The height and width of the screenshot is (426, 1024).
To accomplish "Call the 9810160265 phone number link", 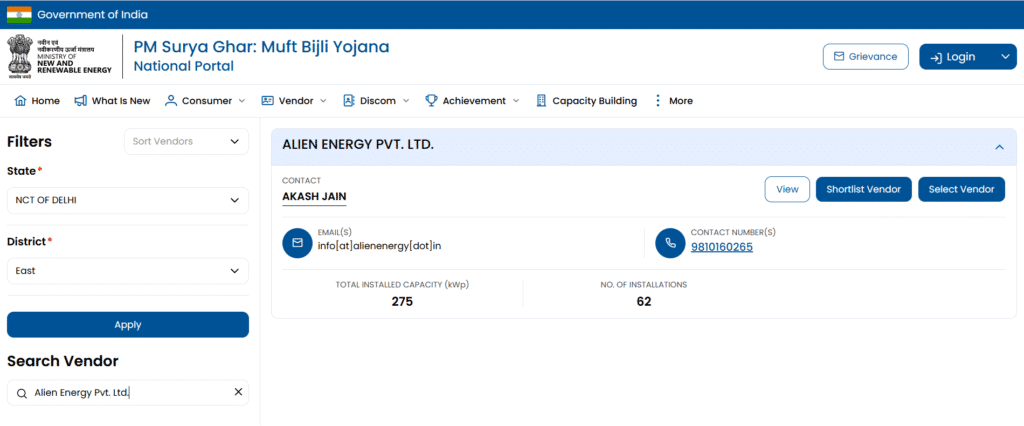I will pos(721,247).
